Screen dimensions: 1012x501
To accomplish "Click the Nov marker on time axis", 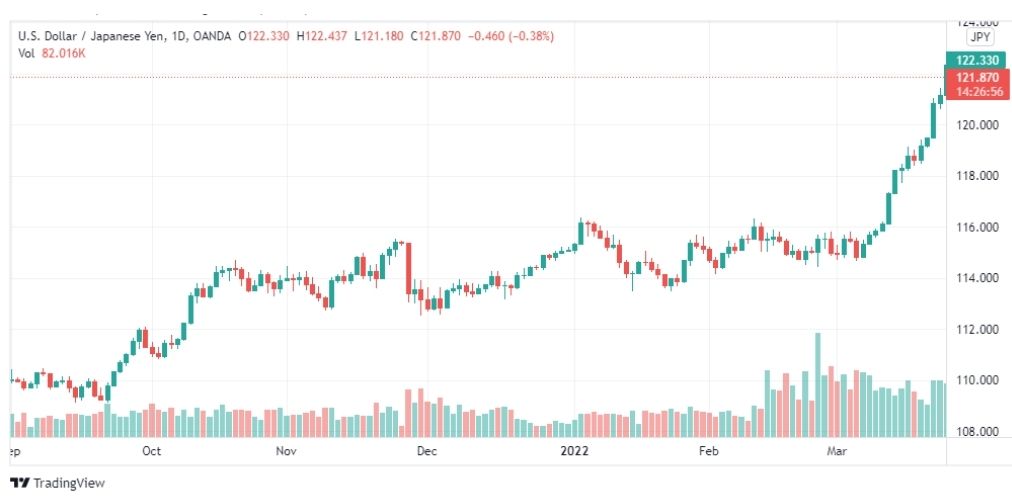I will pyautogui.click(x=286, y=451).
